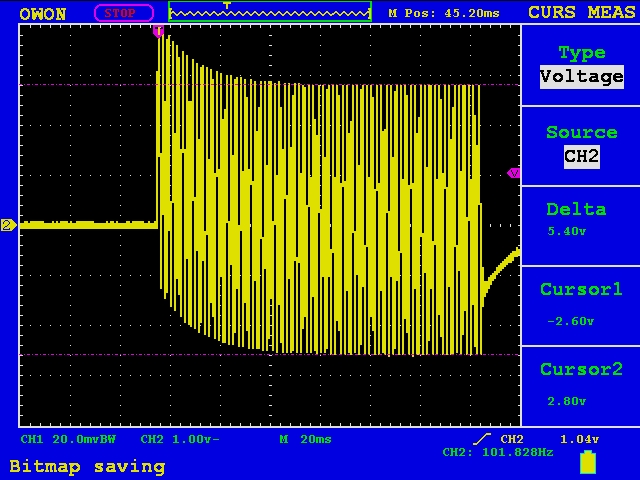The image size is (640, 480).
Task: Click the rising edge trigger slope icon
Action: coord(482,439)
